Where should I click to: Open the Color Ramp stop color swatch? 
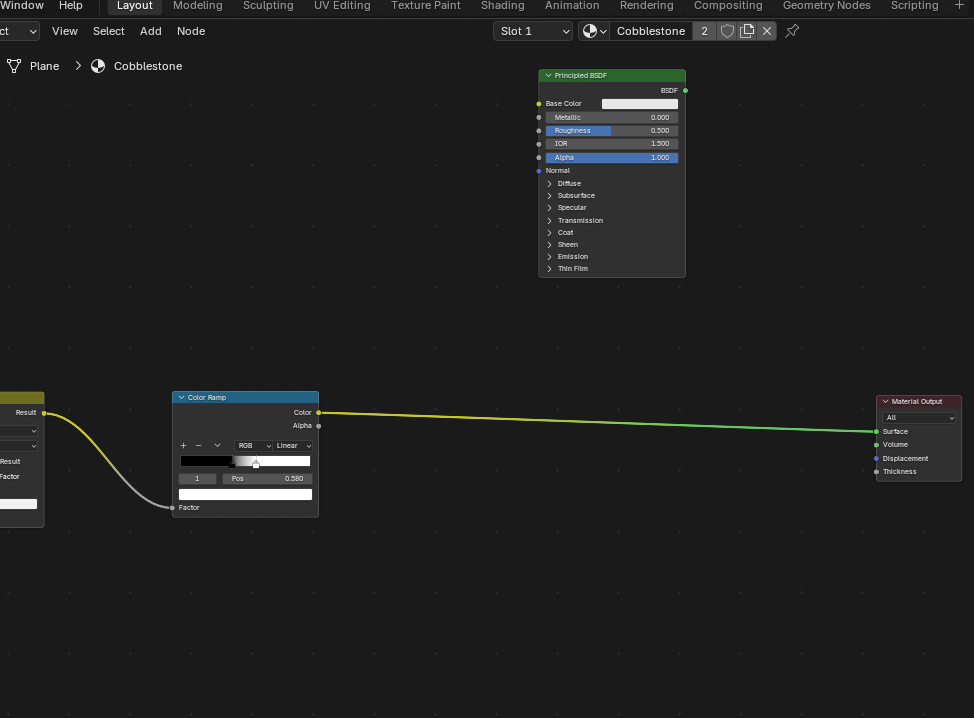click(x=245, y=494)
